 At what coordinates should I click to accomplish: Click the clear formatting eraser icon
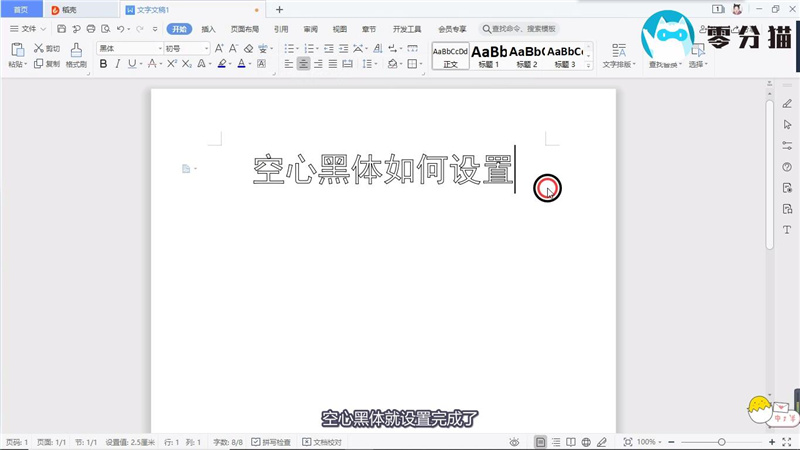(247, 48)
